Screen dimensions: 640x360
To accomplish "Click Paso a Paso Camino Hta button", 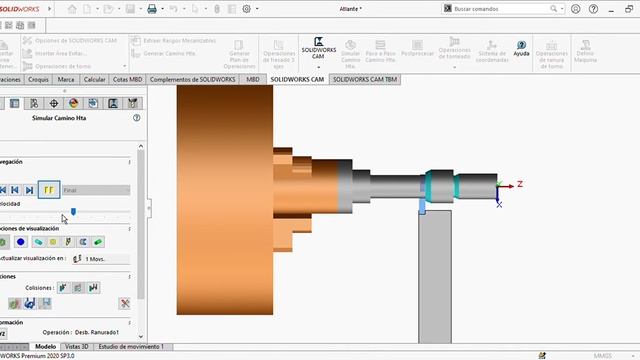I will [x=380, y=51].
